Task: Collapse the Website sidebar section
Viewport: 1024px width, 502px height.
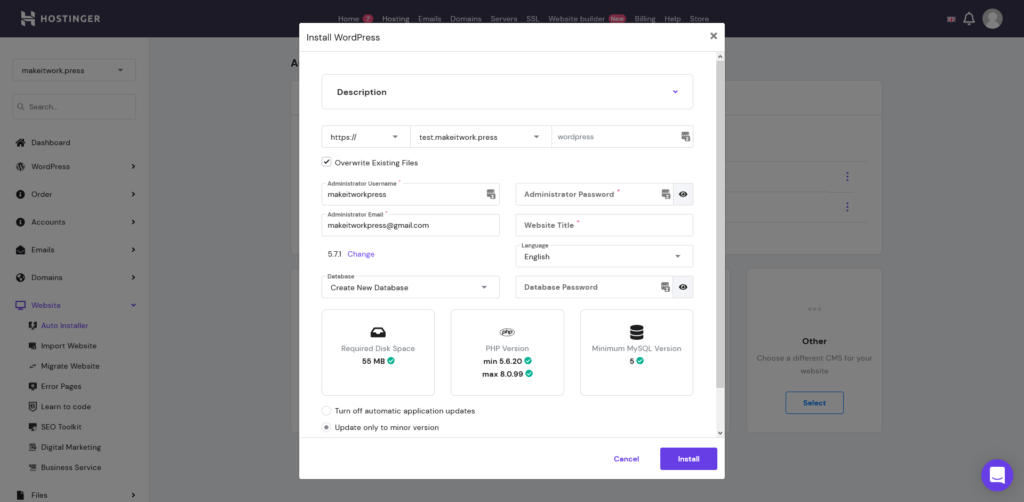Action: tap(133, 305)
